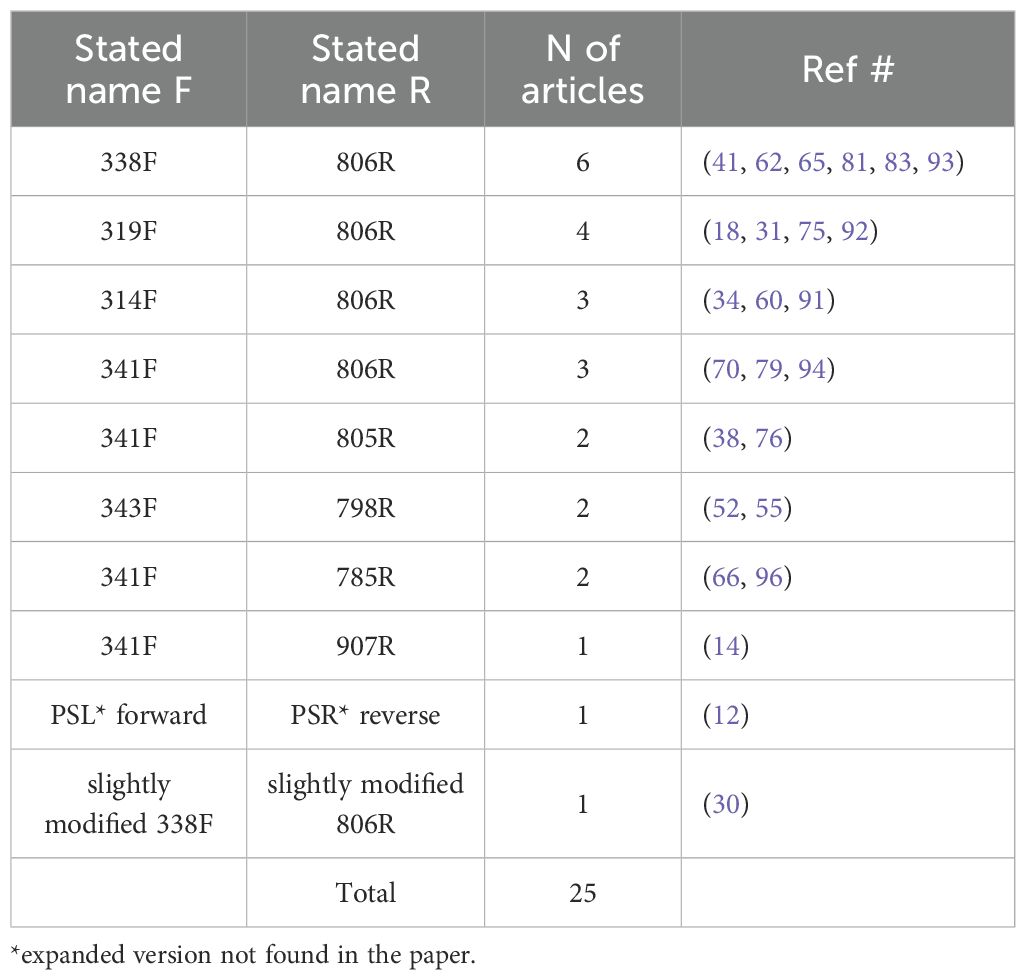The height and width of the screenshot is (980, 1026).
Task: Open reference 41 citation link
Action: pos(726,162)
